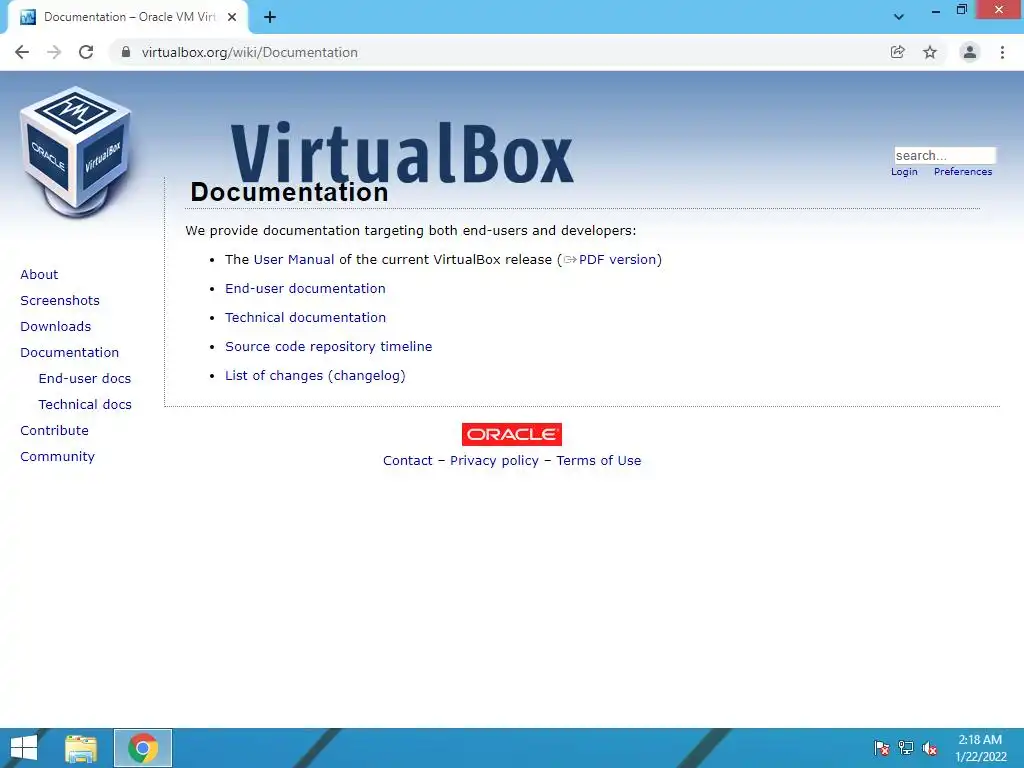
Task: Open the tab search chevron
Action: coord(899,18)
